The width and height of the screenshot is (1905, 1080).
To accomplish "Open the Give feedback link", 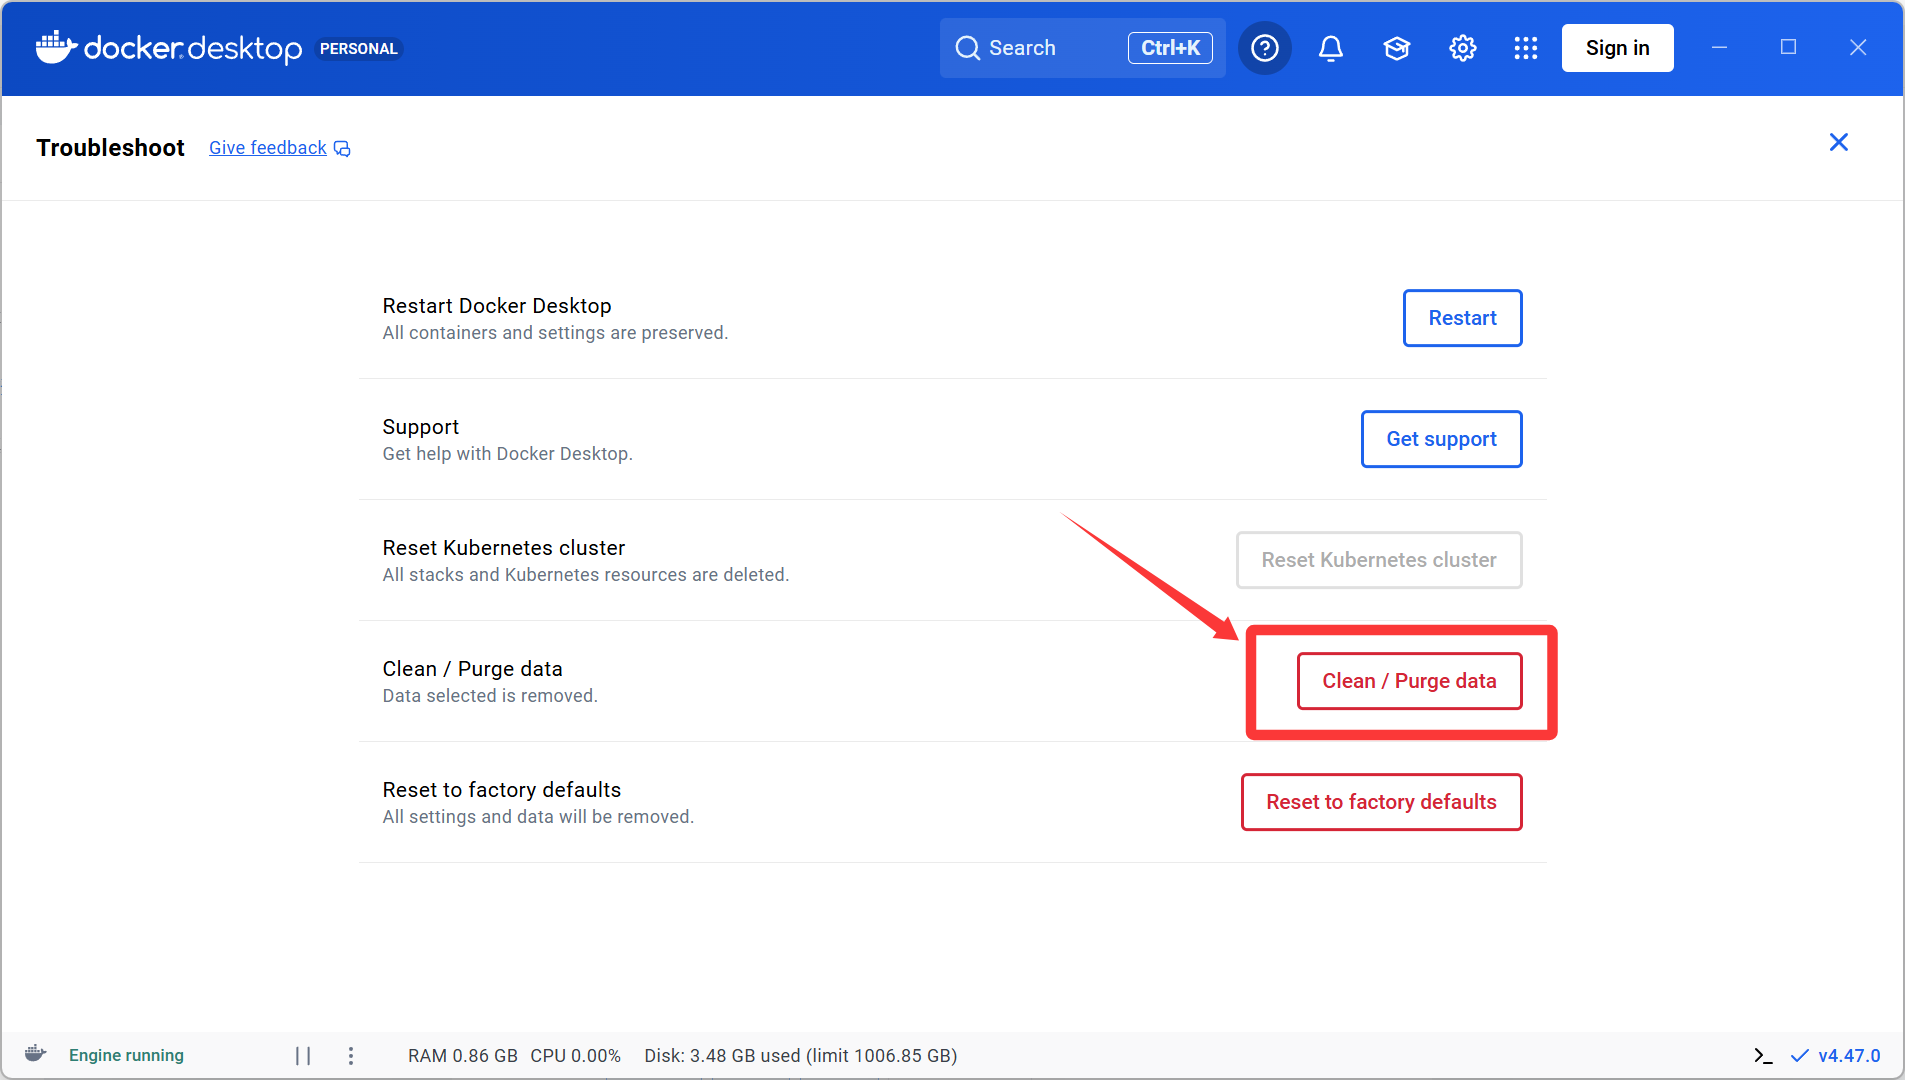I will [x=267, y=148].
